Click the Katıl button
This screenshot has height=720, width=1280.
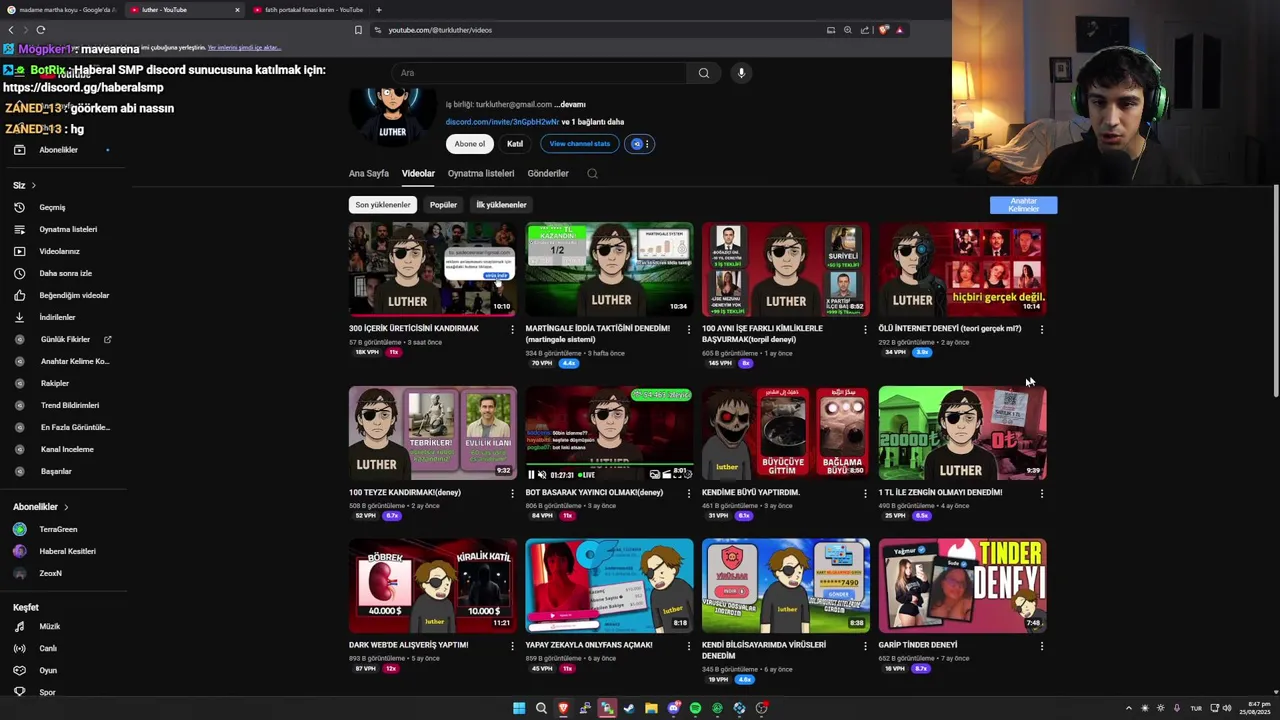[515, 144]
